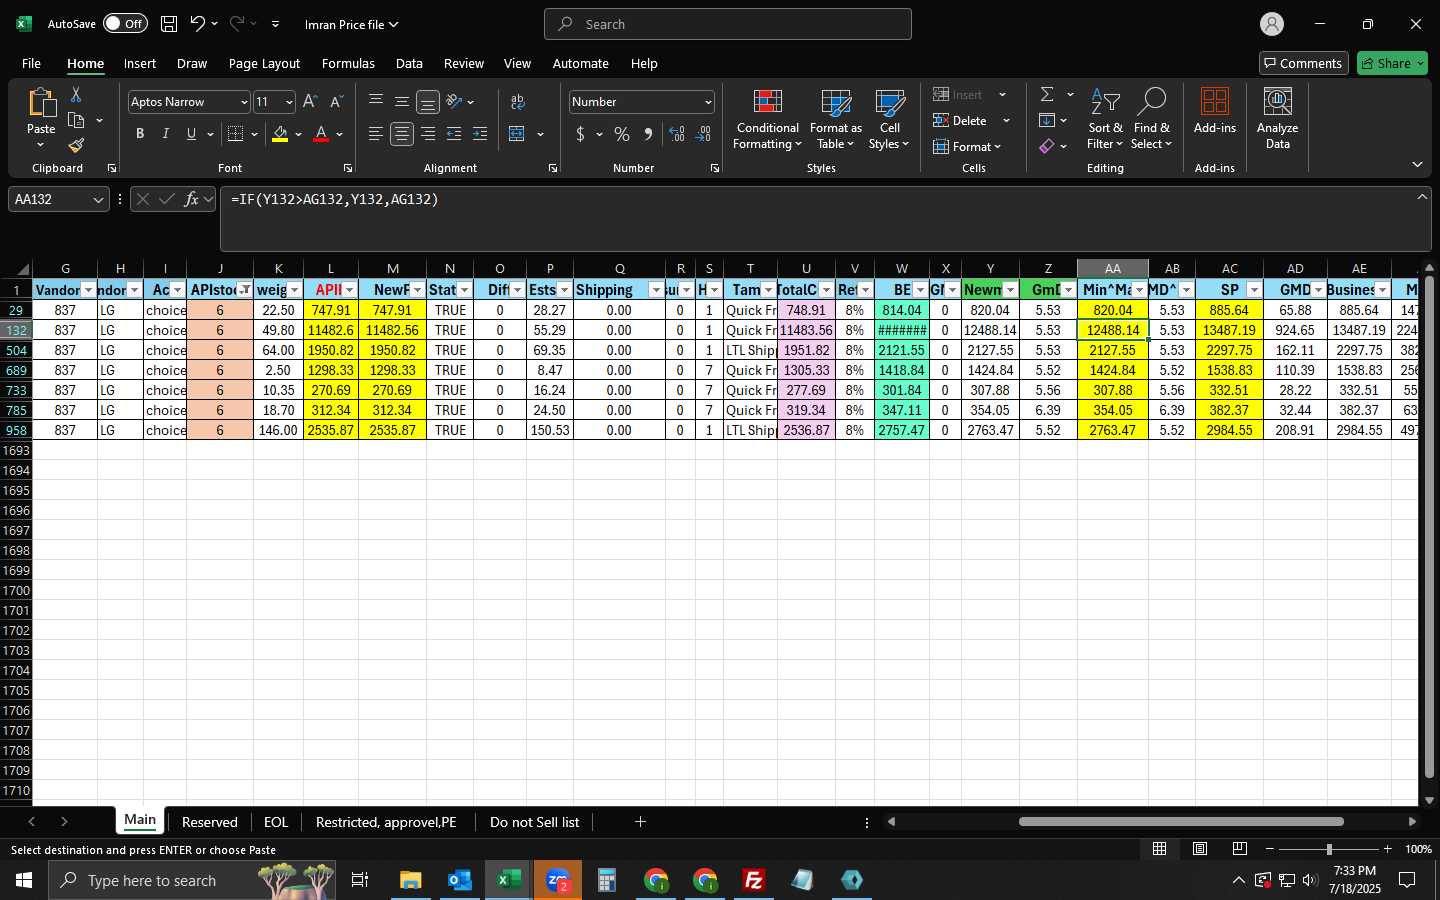Open Excel from the Windows taskbar

(508, 880)
